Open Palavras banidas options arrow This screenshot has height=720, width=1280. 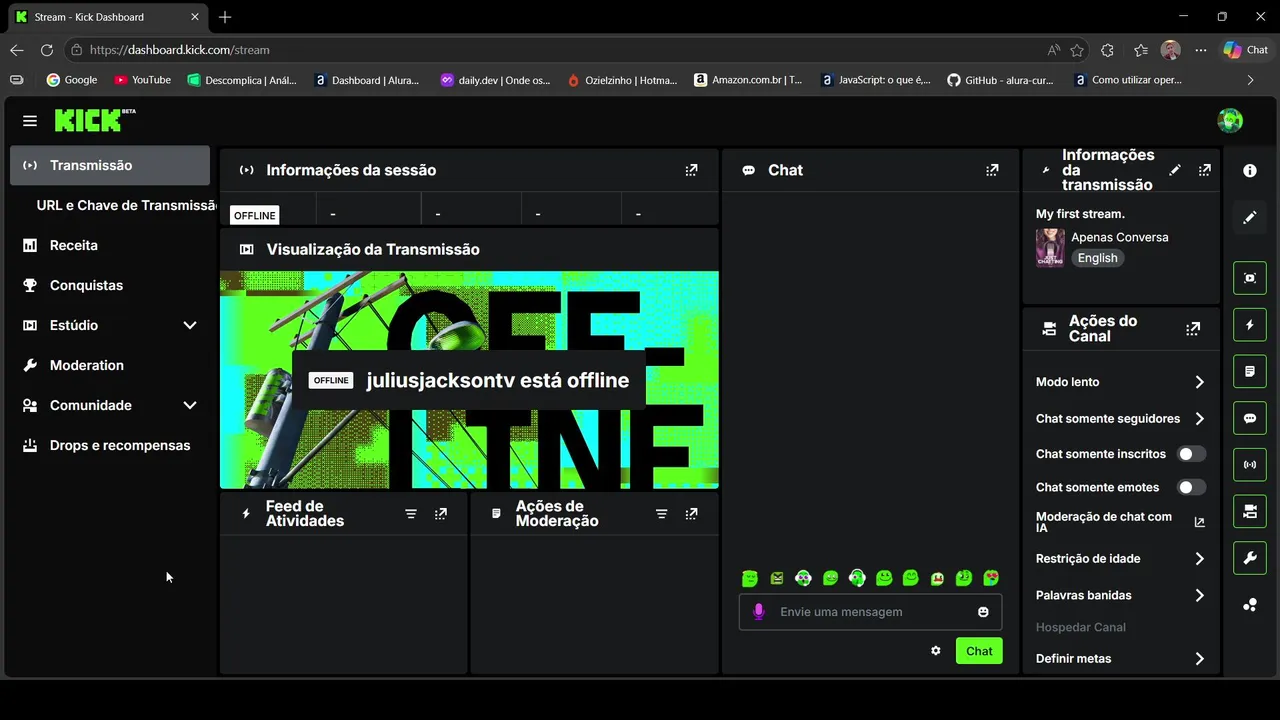coord(1200,595)
